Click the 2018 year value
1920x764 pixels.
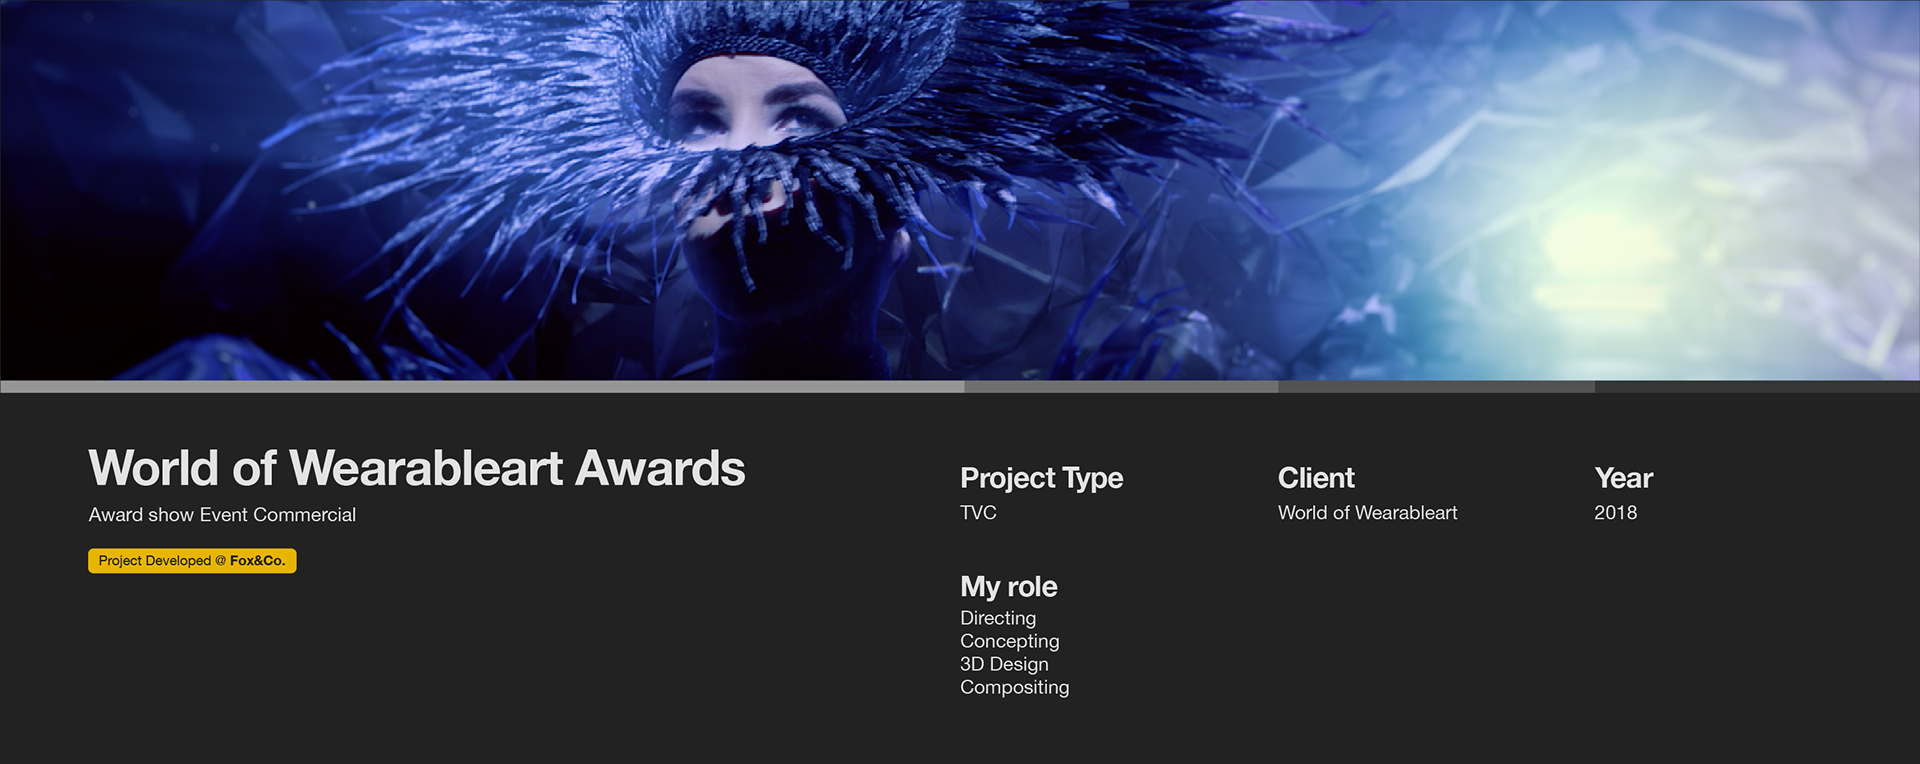pos(1615,513)
